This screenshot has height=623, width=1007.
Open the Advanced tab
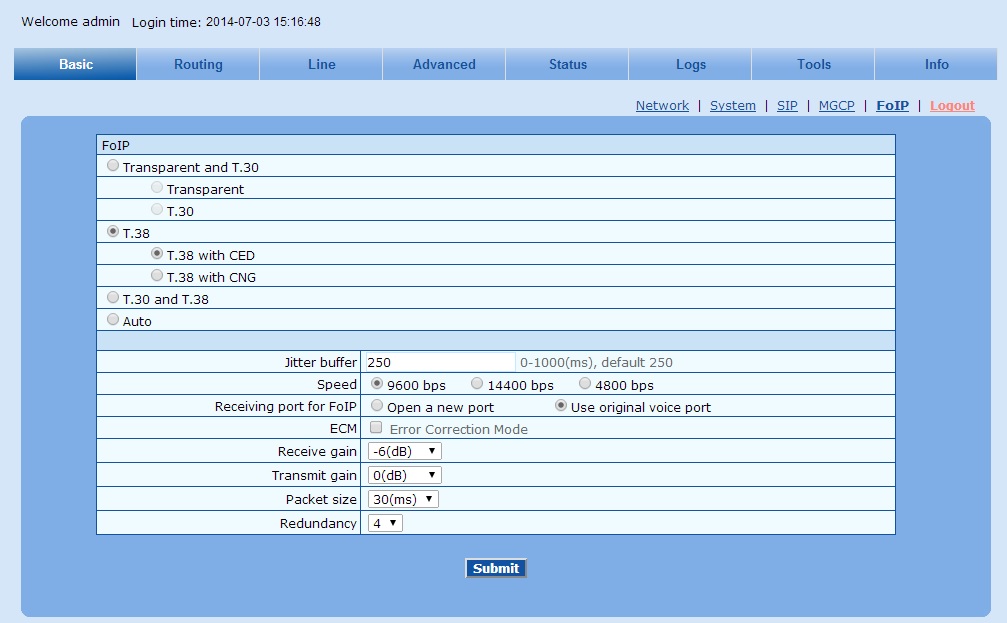point(444,64)
